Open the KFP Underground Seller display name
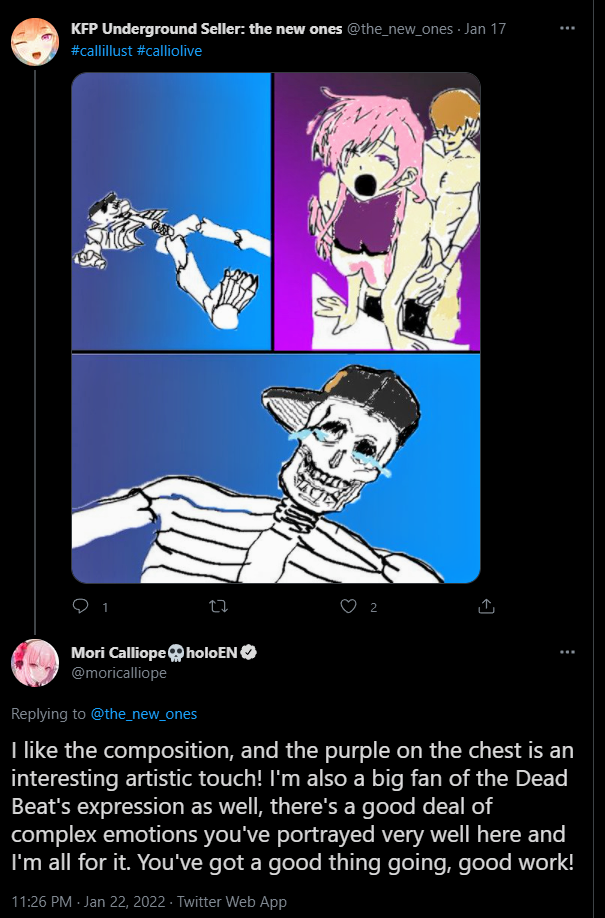This screenshot has width=605, height=918. [x=207, y=29]
